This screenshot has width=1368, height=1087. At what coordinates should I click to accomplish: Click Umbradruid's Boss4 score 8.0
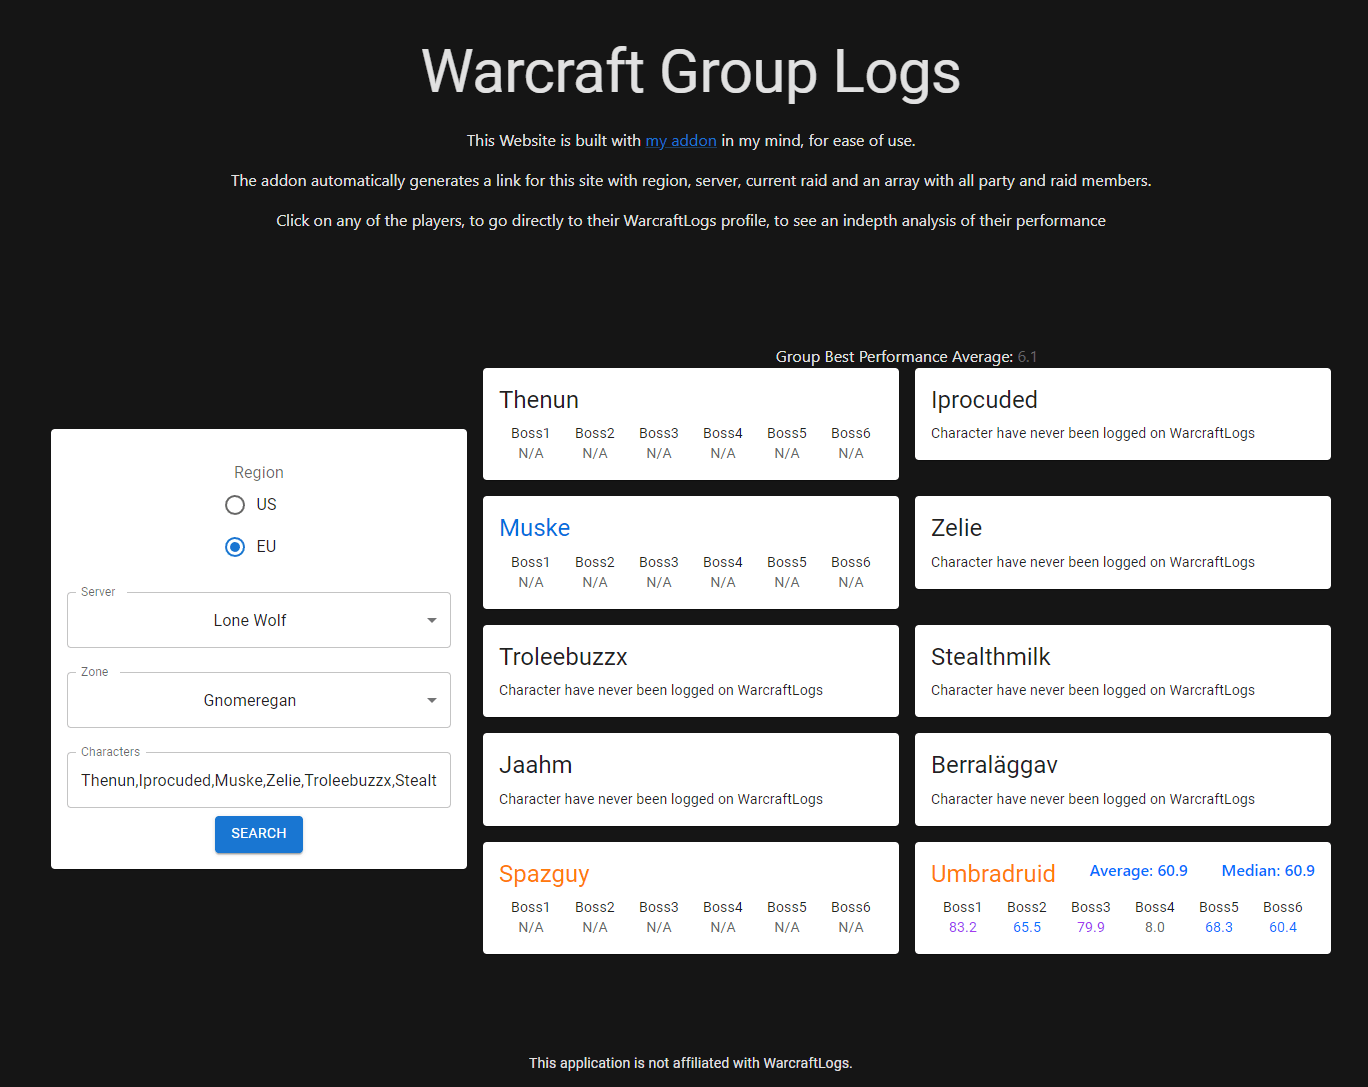click(1155, 927)
